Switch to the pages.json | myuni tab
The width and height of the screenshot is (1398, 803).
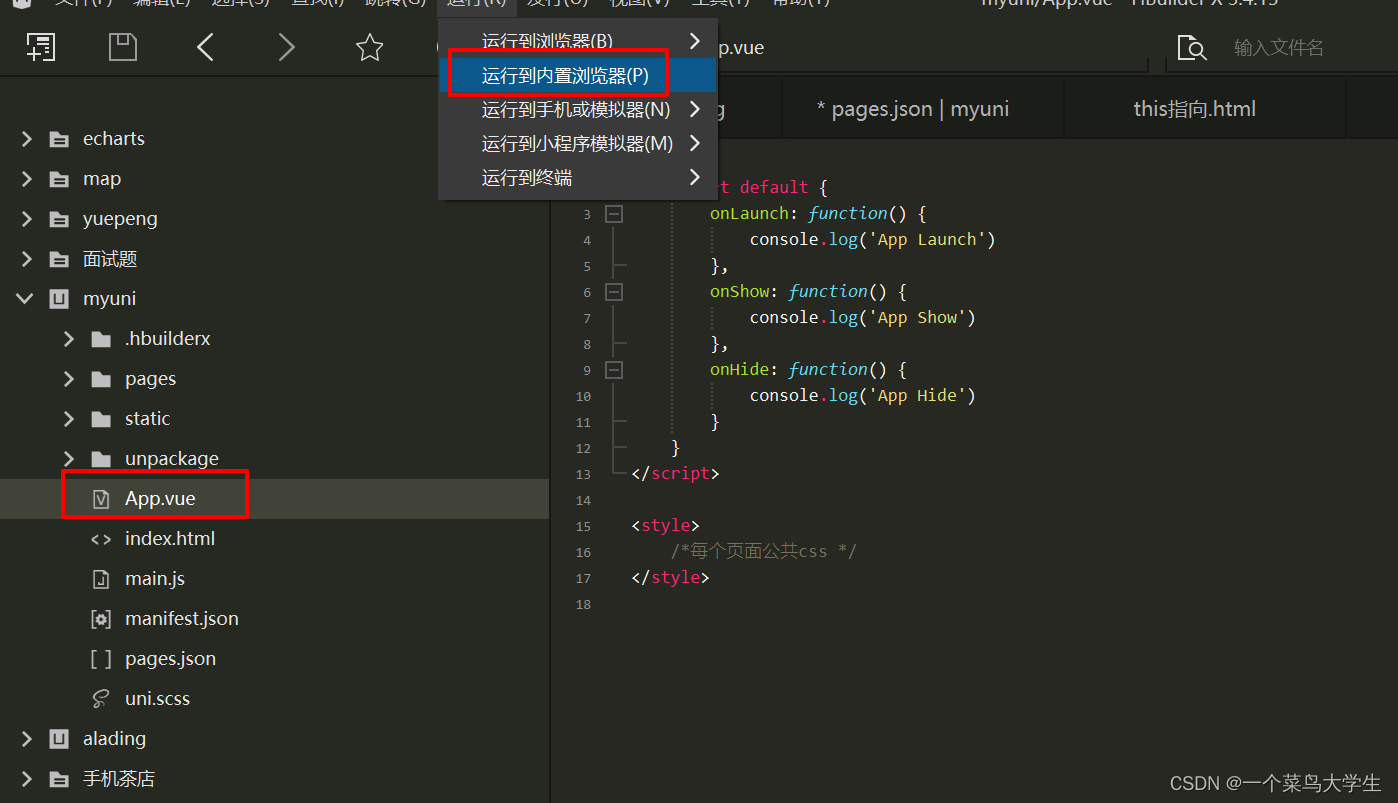click(913, 109)
